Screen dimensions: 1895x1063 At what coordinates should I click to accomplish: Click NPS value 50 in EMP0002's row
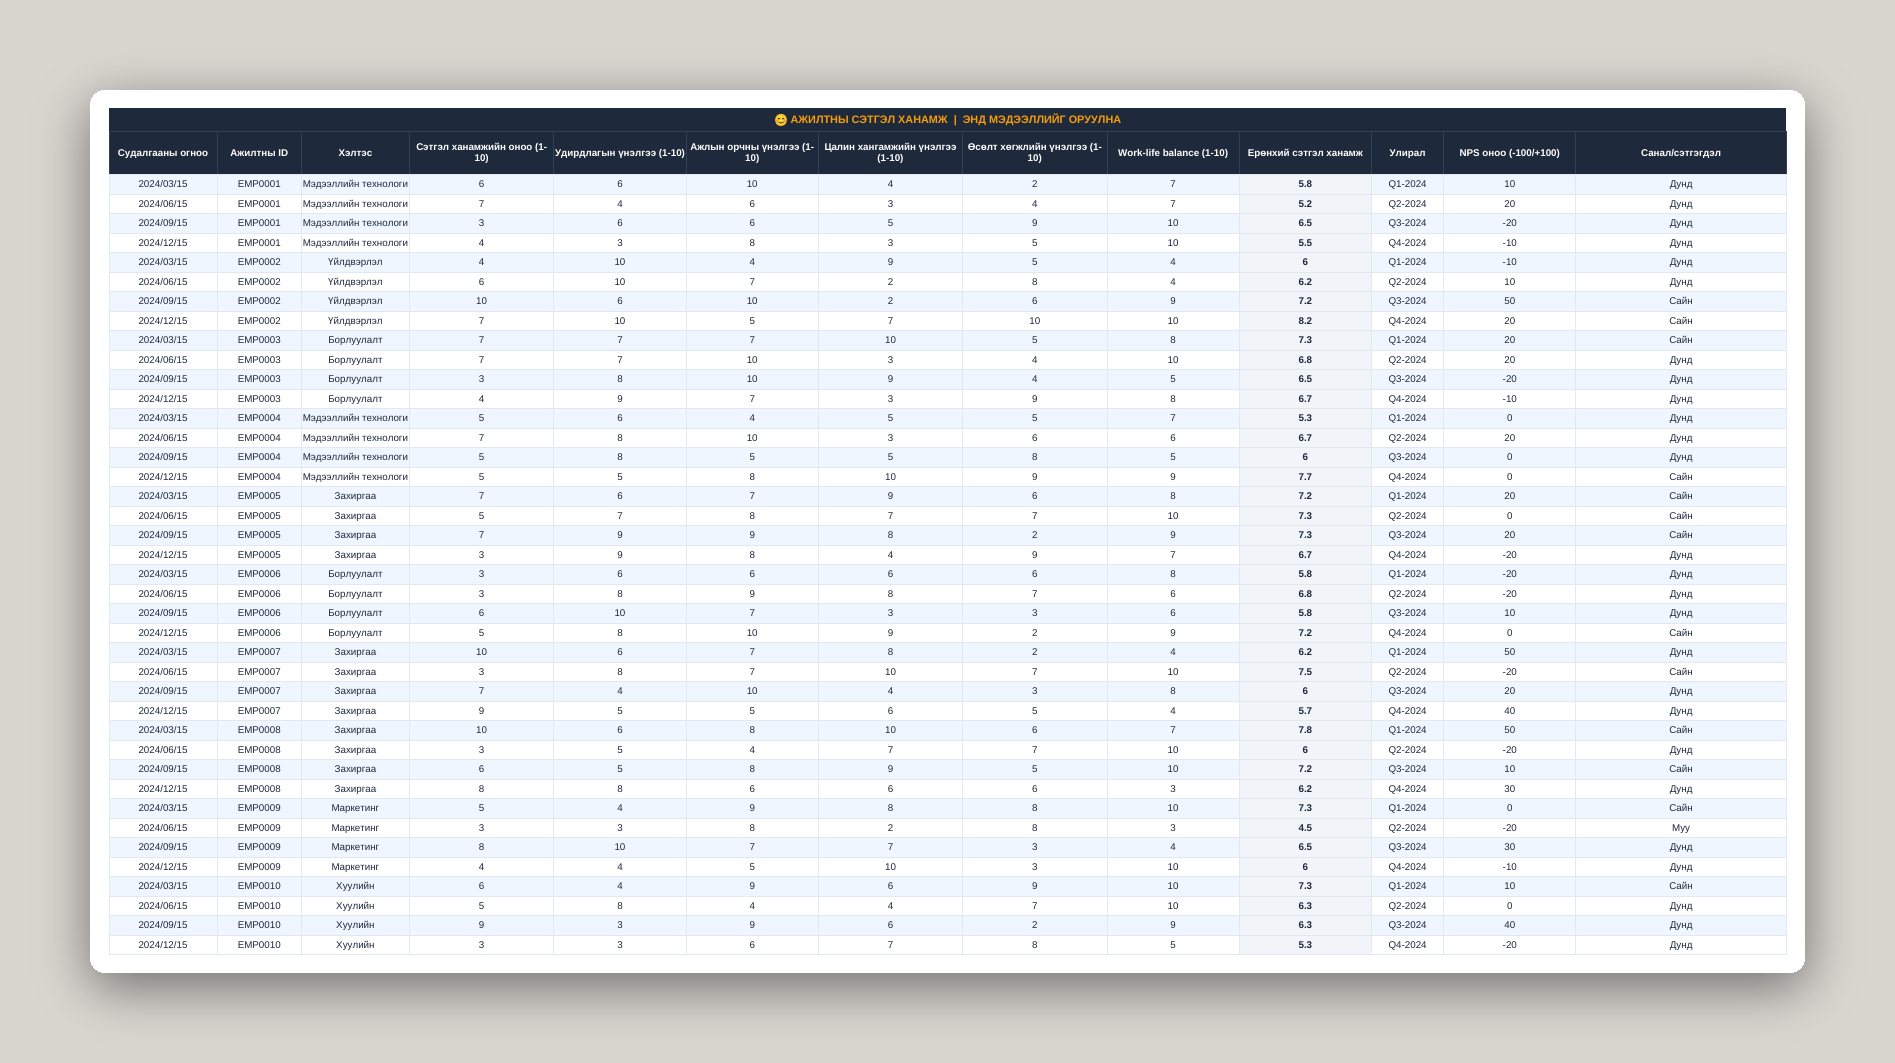click(1509, 301)
